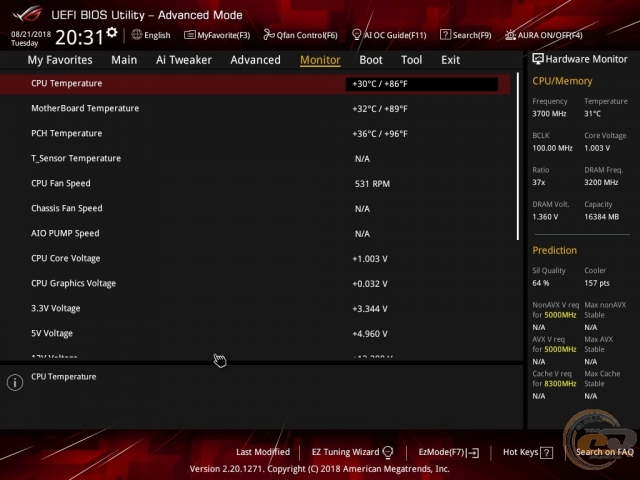640x480 pixels.
Task: Open the My Favorites tab
Action: click(60, 60)
